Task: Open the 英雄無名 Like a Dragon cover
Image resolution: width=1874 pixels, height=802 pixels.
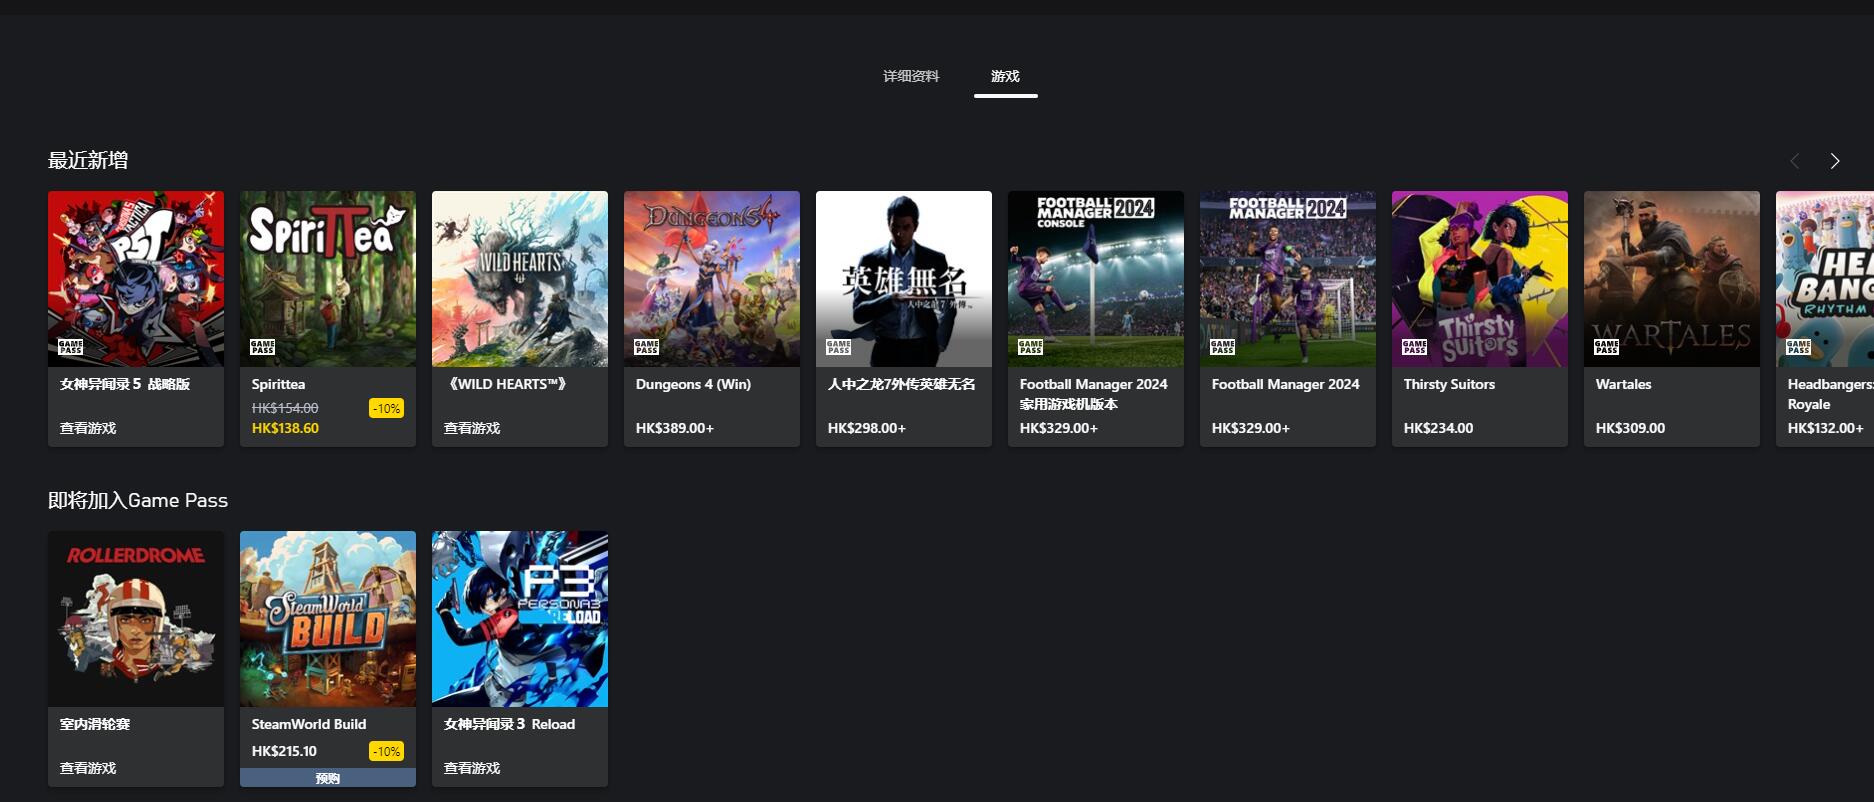Action: click(904, 279)
